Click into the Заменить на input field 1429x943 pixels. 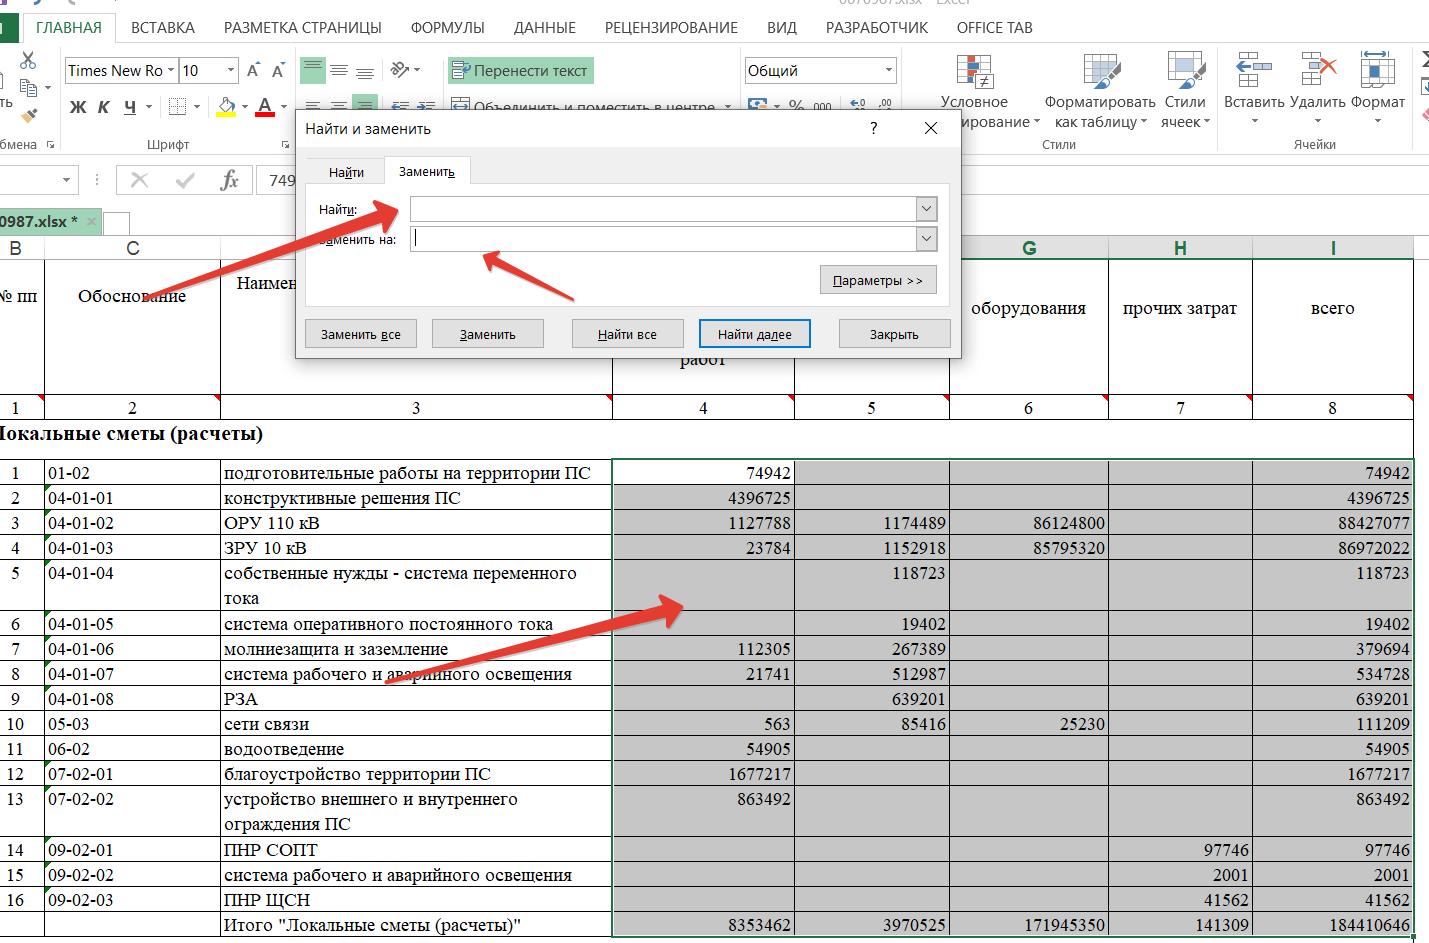click(662, 239)
